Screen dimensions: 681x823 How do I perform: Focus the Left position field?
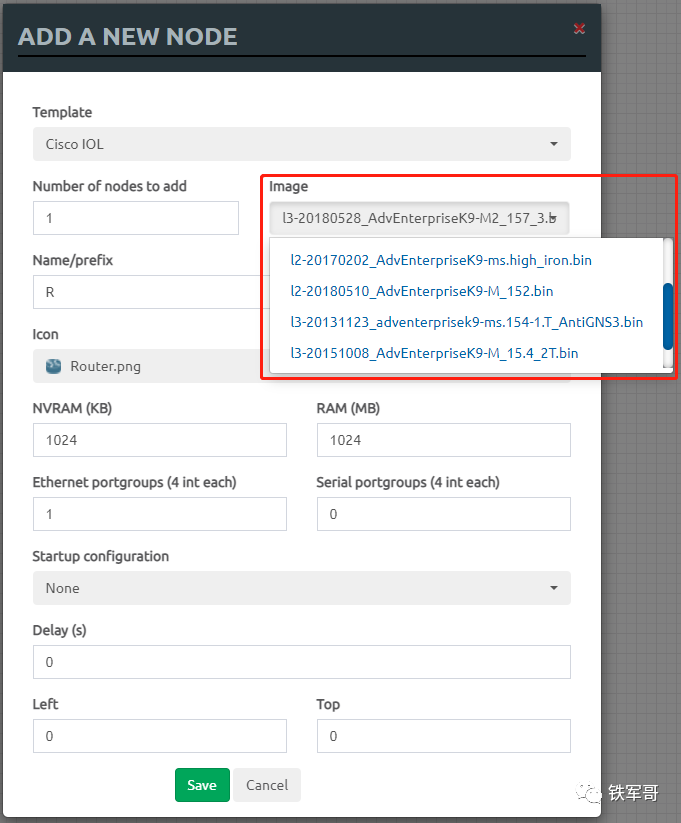click(x=160, y=736)
